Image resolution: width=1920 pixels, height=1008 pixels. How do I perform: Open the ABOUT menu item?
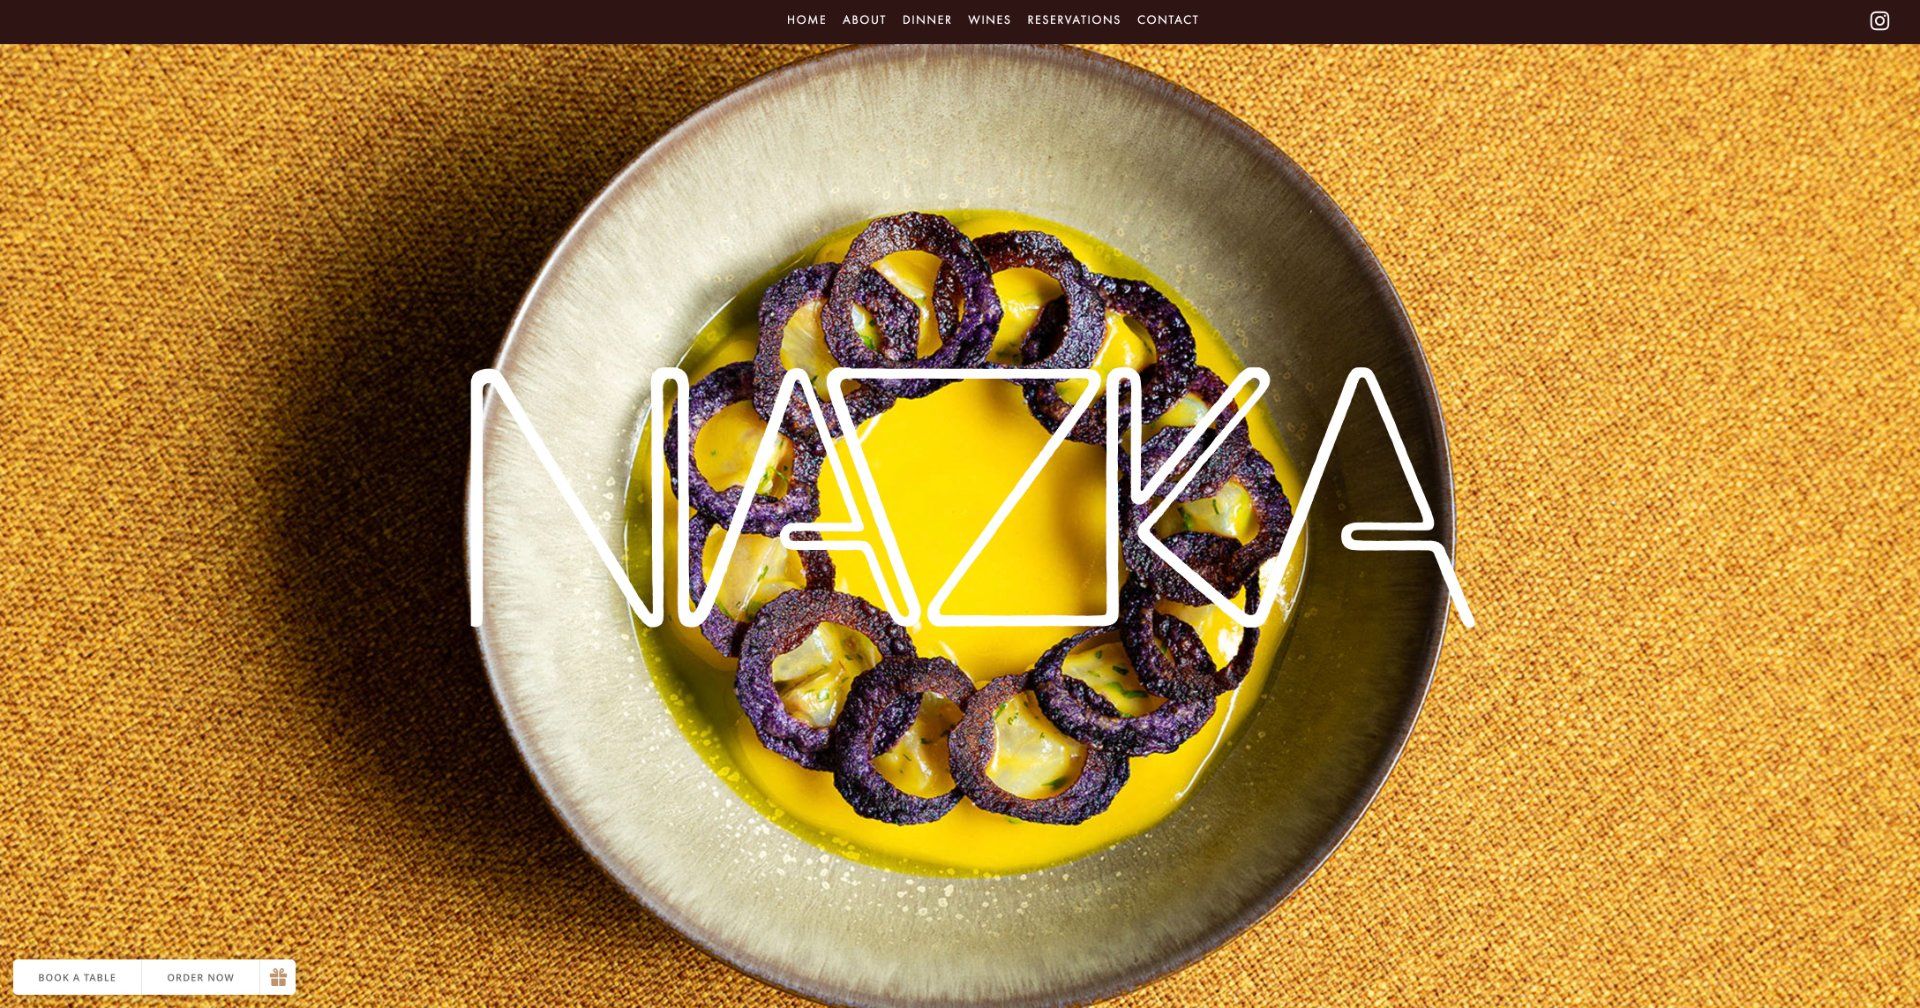click(x=864, y=20)
